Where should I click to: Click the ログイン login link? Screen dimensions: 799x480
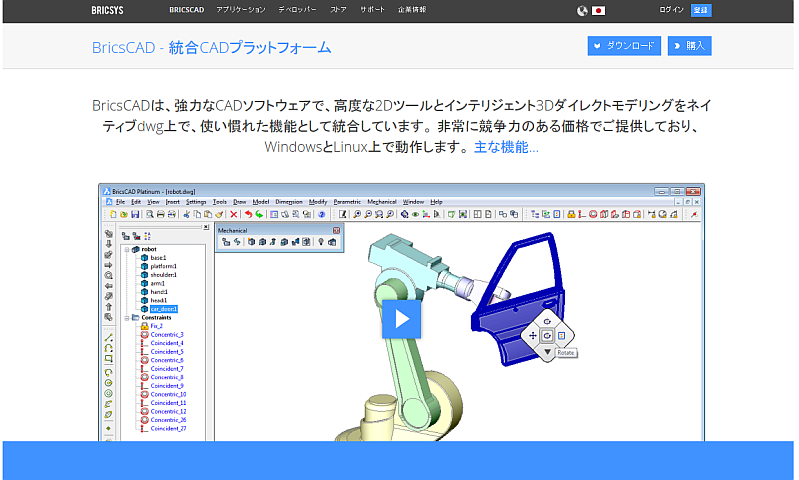tap(671, 10)
